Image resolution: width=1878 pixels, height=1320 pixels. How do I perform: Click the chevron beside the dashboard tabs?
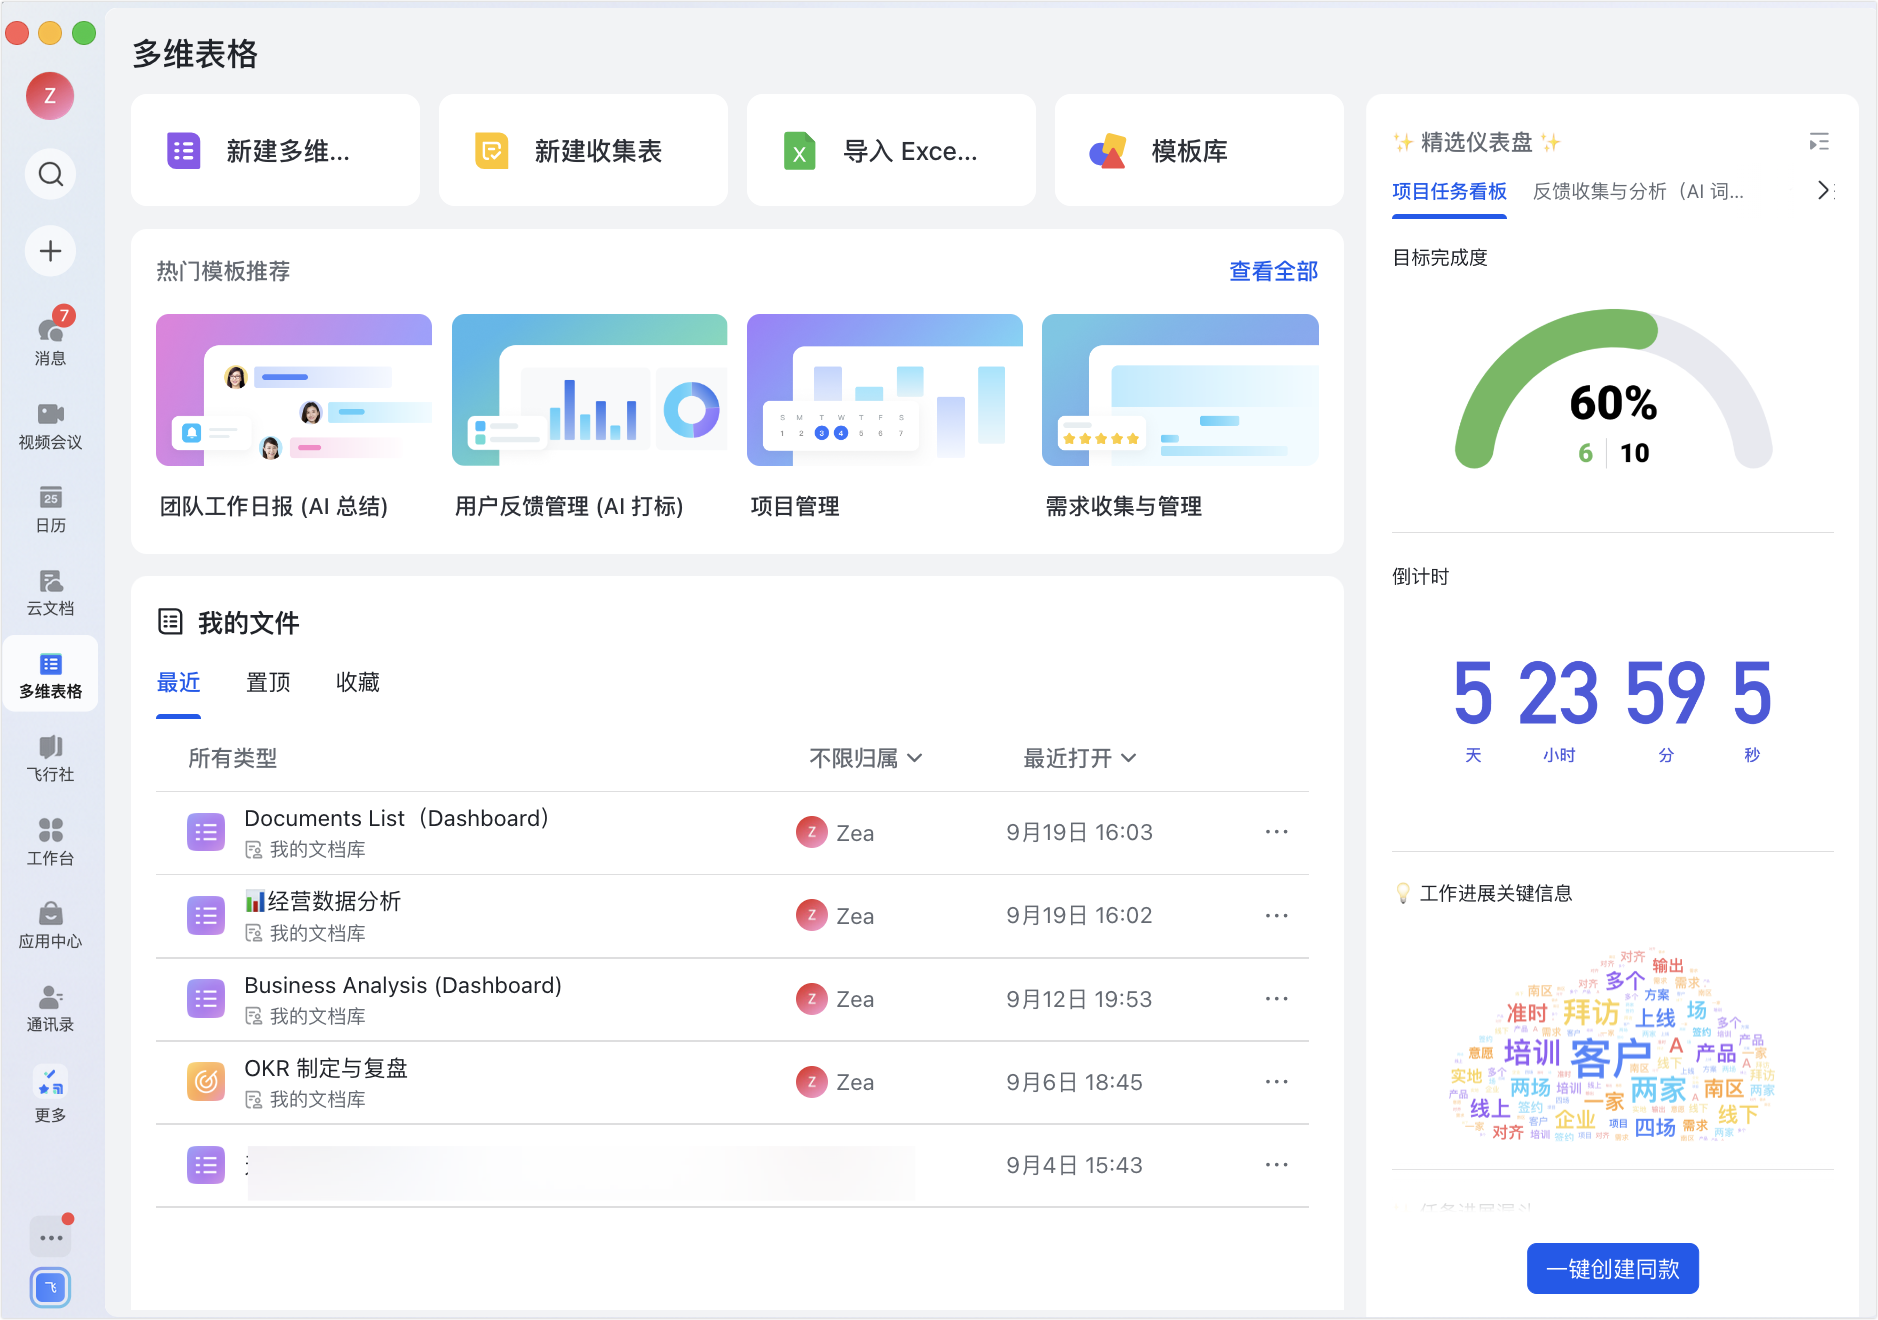pos(1823,190)
